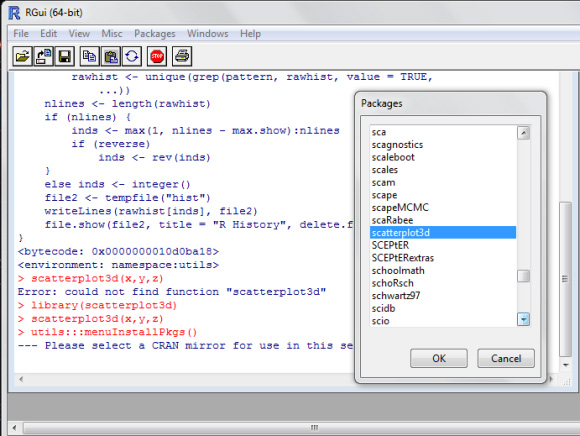Select the scagnostics package
Screen dimensions: 580x436
(443, 145)
